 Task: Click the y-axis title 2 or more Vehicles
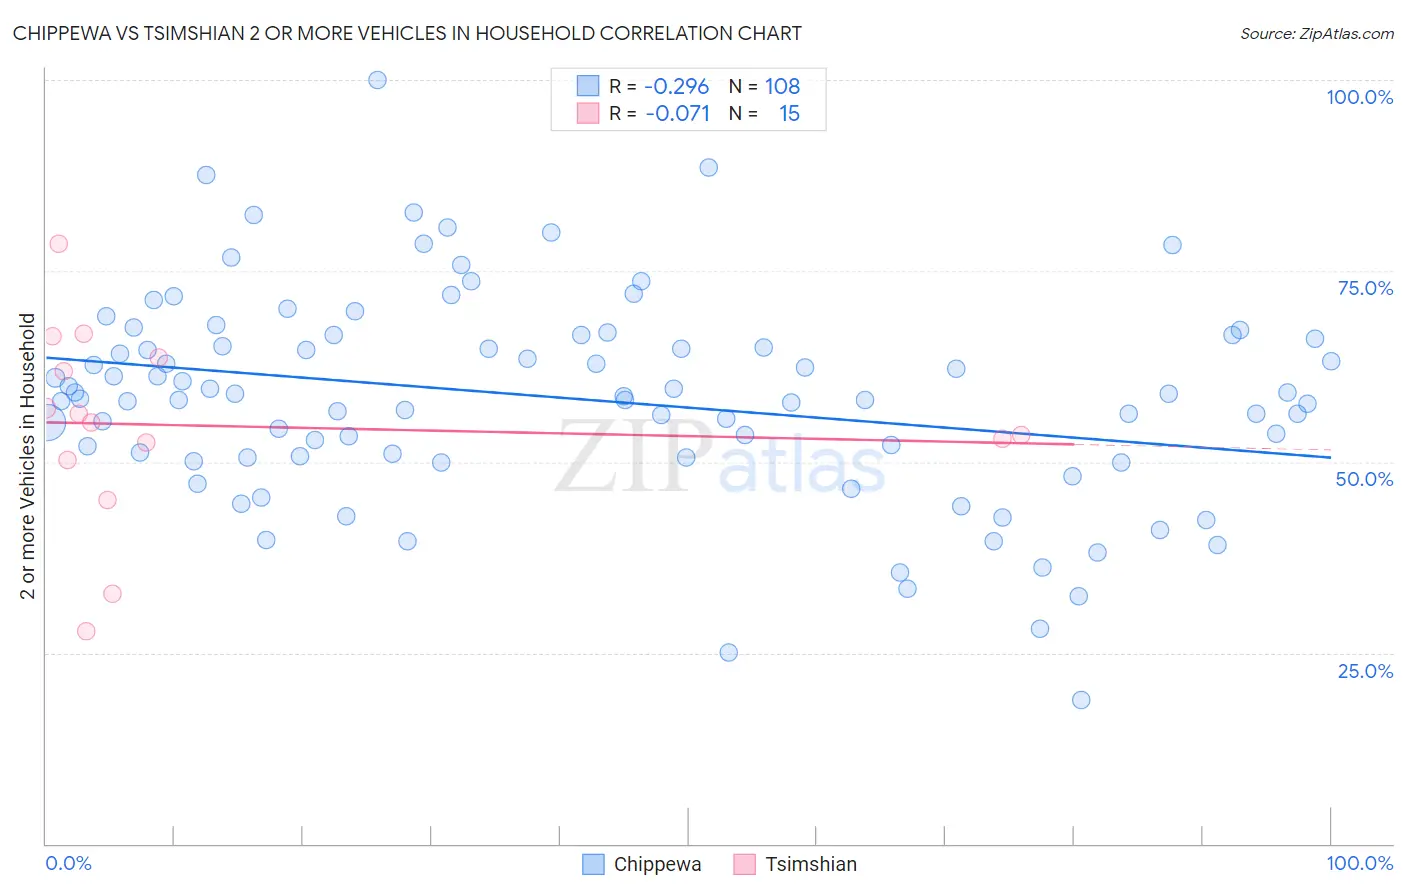coord(27,456)
